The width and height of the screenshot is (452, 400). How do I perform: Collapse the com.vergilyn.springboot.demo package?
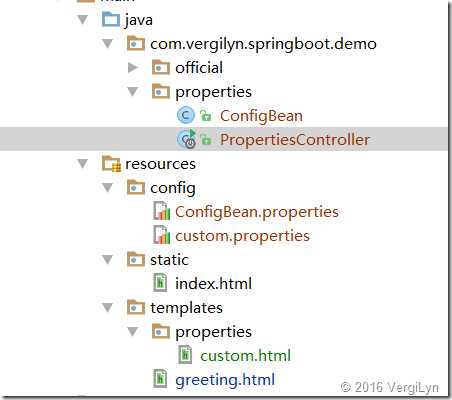click(x=108, y=43)
